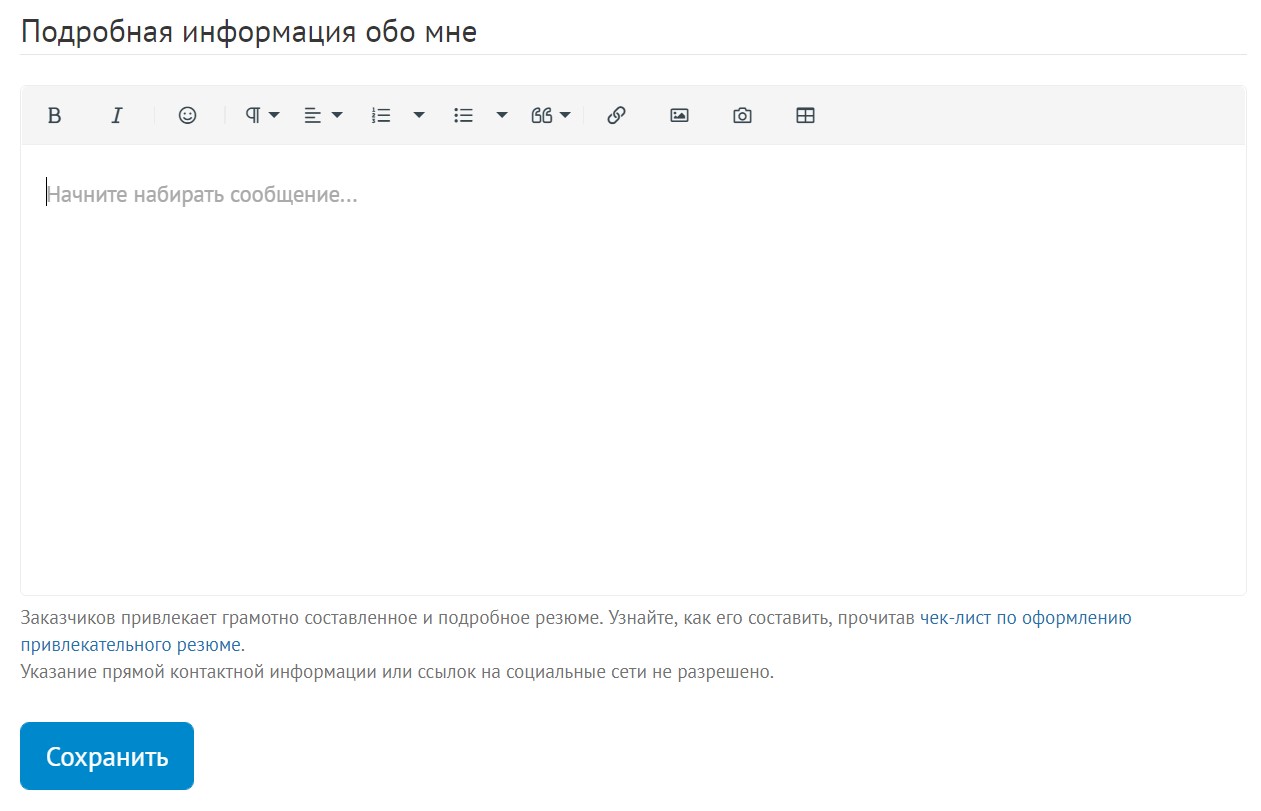This screenshot has width=1261, height=811.
Task: Click the camera icon in the toolbar
Action: tap(742, 115)
